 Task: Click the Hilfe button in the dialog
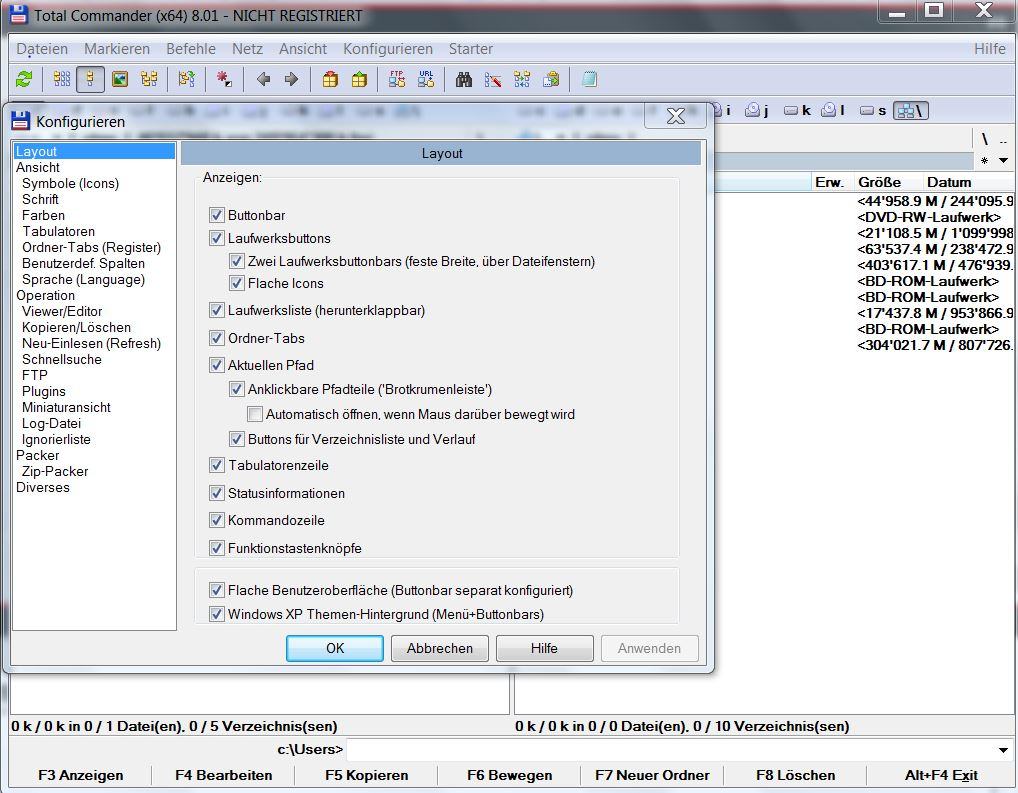coord(544,648)
